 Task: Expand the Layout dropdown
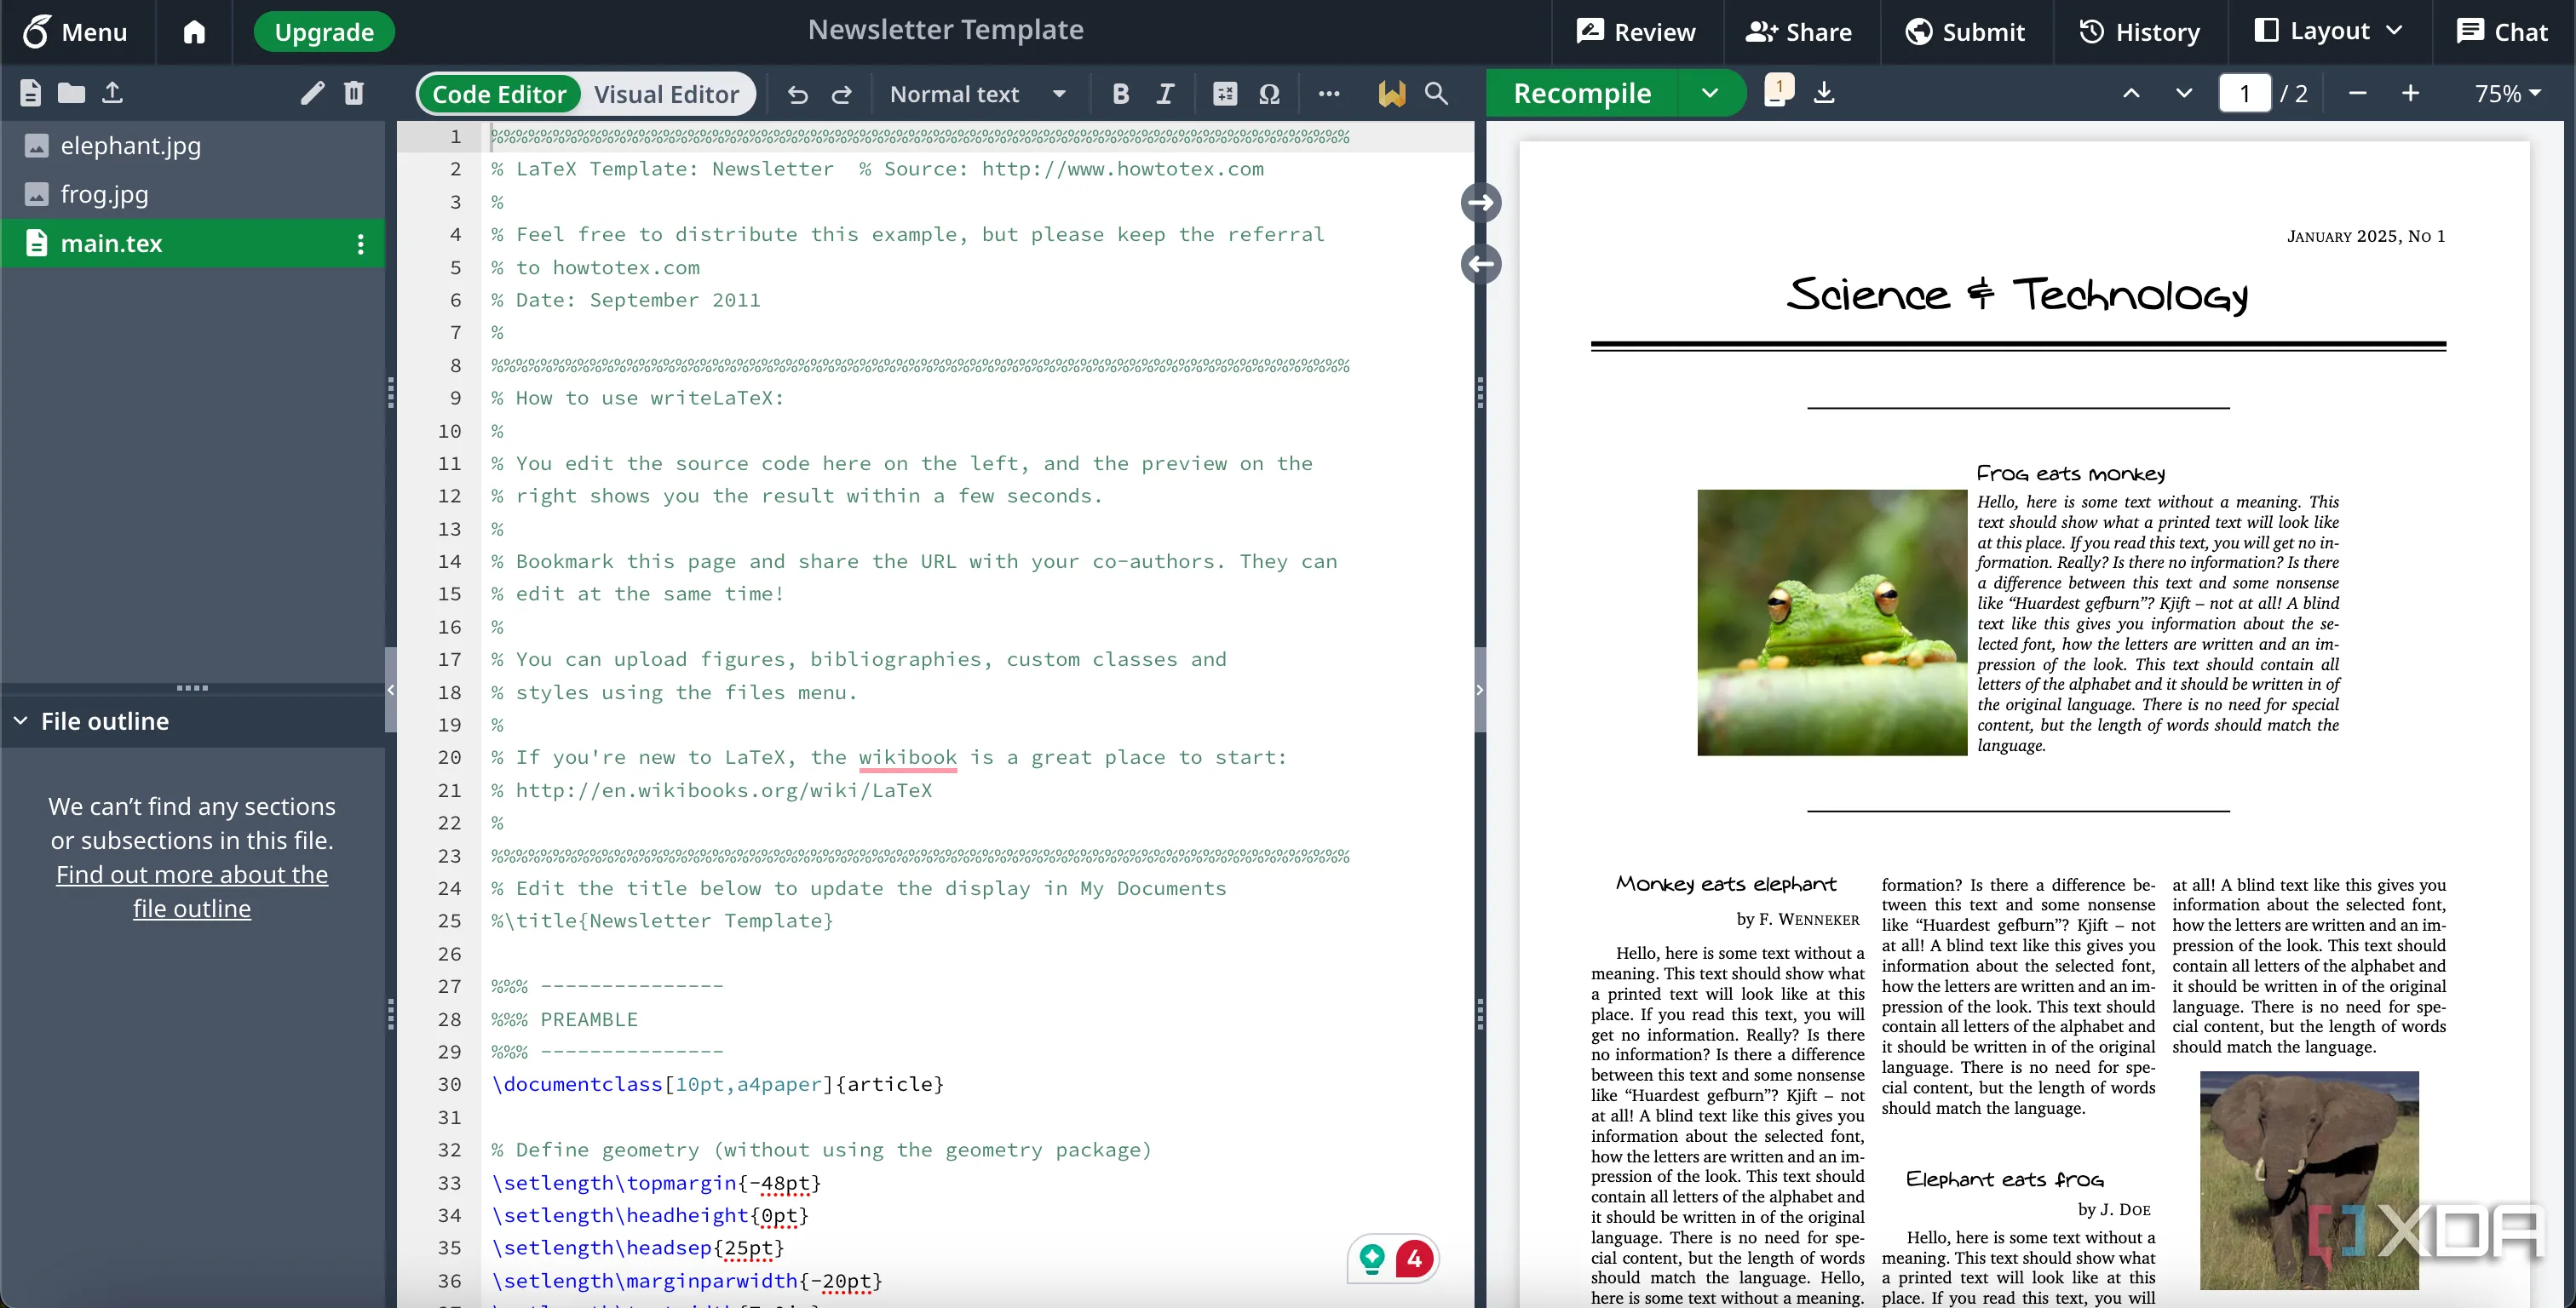pyautogui.click(x=2328, y=32)
